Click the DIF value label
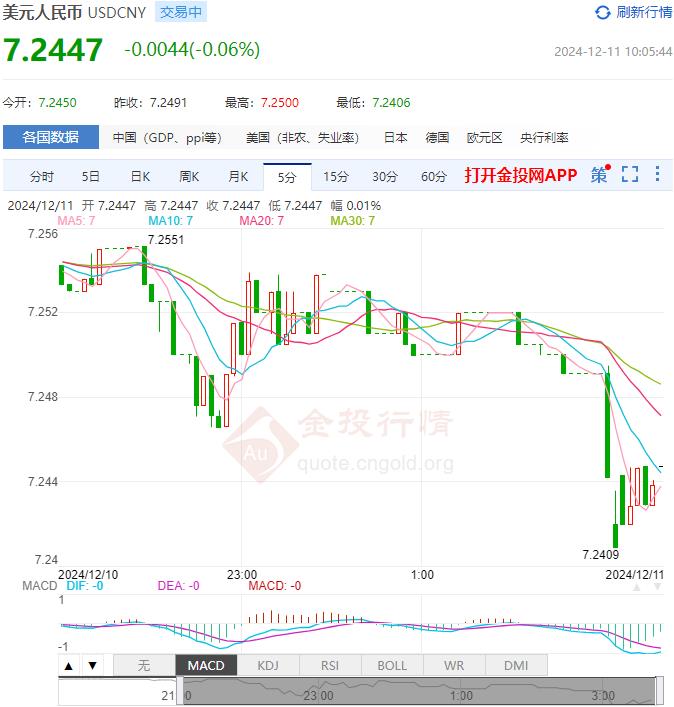Image resolution: width=674 pixels, height=707 pixels. [85, 586]
